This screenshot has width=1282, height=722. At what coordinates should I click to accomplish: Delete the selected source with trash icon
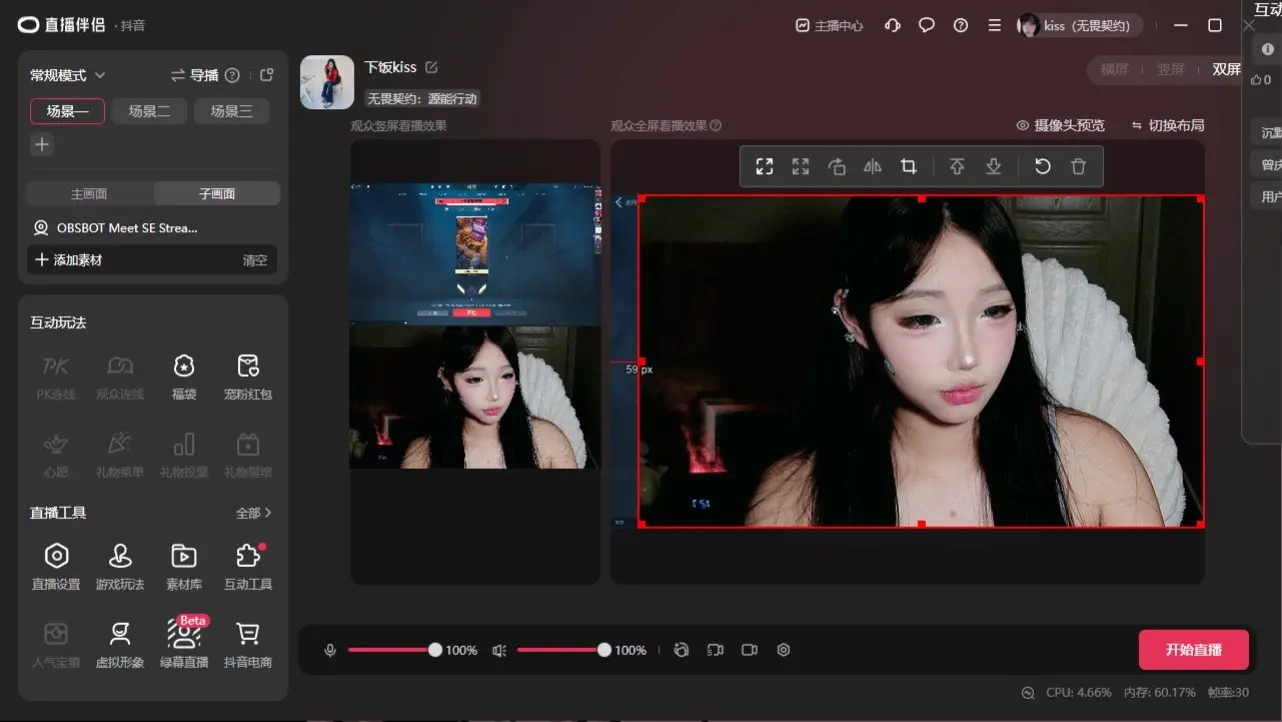(x=1078, y=167)
